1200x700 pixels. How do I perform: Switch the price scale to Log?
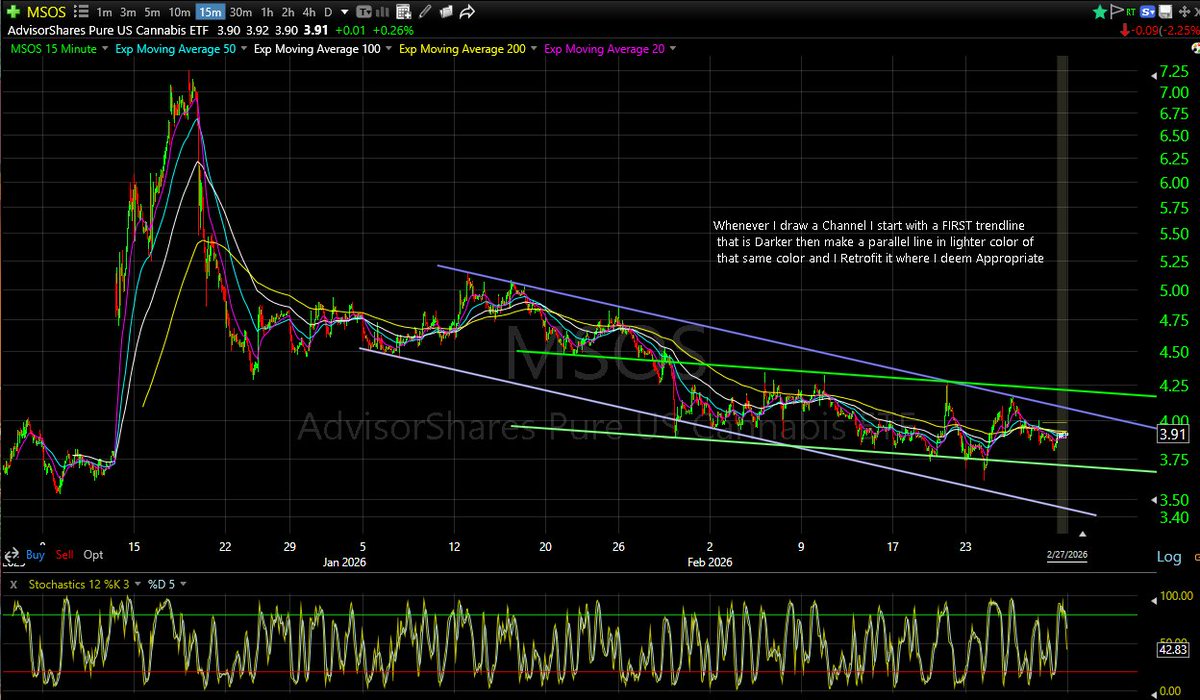pos(1168,557)
